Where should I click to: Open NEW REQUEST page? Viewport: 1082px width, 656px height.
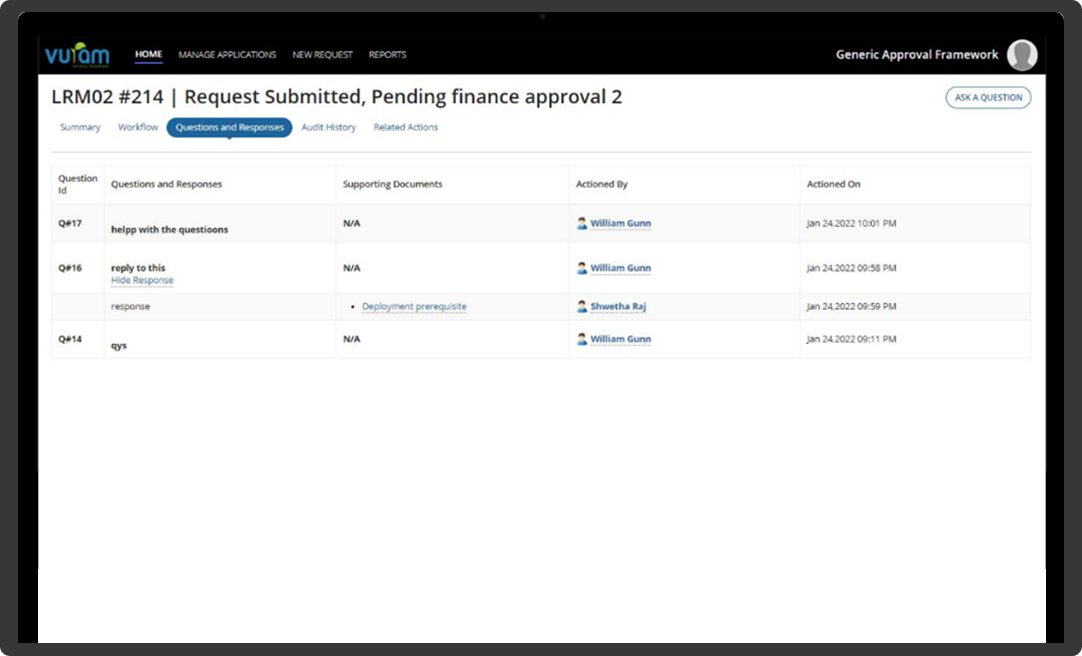322,55
